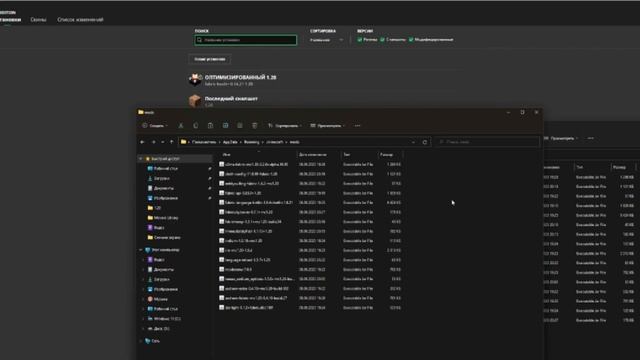640x360 pixels.
Task: Click the Загрузки icon under Быстрый доступ
Action: coord(150,178)
